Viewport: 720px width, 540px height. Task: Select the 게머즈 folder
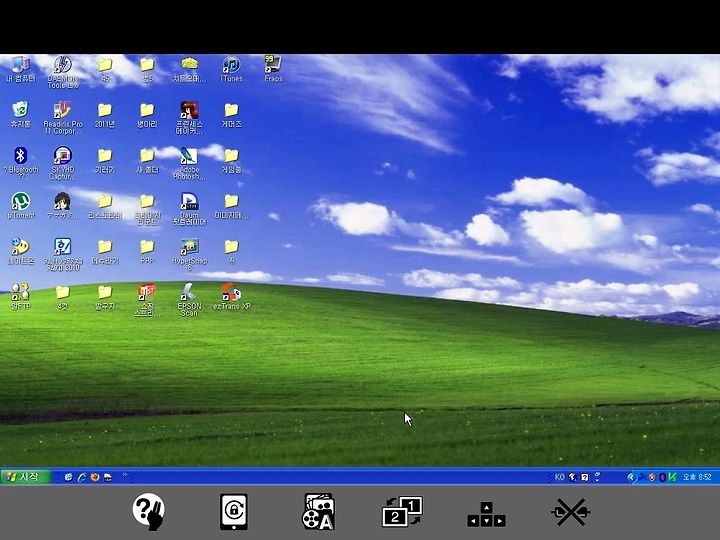(231, 115)
